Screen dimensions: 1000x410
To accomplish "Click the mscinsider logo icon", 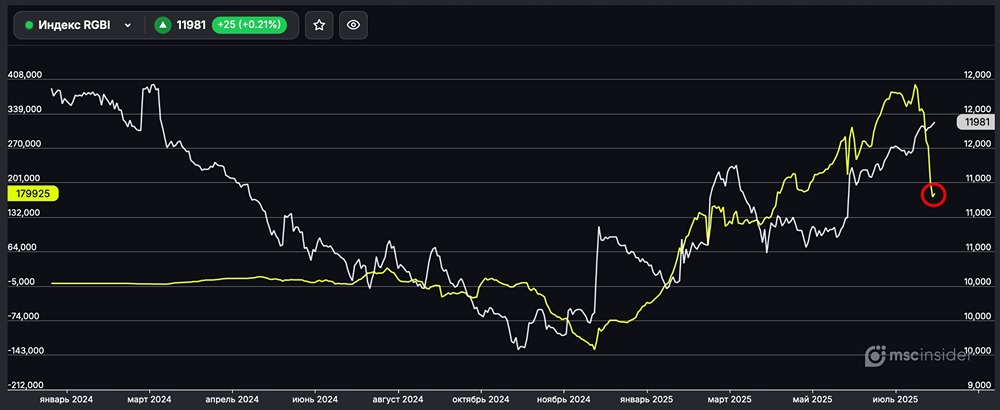I will click(x=875, y=357).
